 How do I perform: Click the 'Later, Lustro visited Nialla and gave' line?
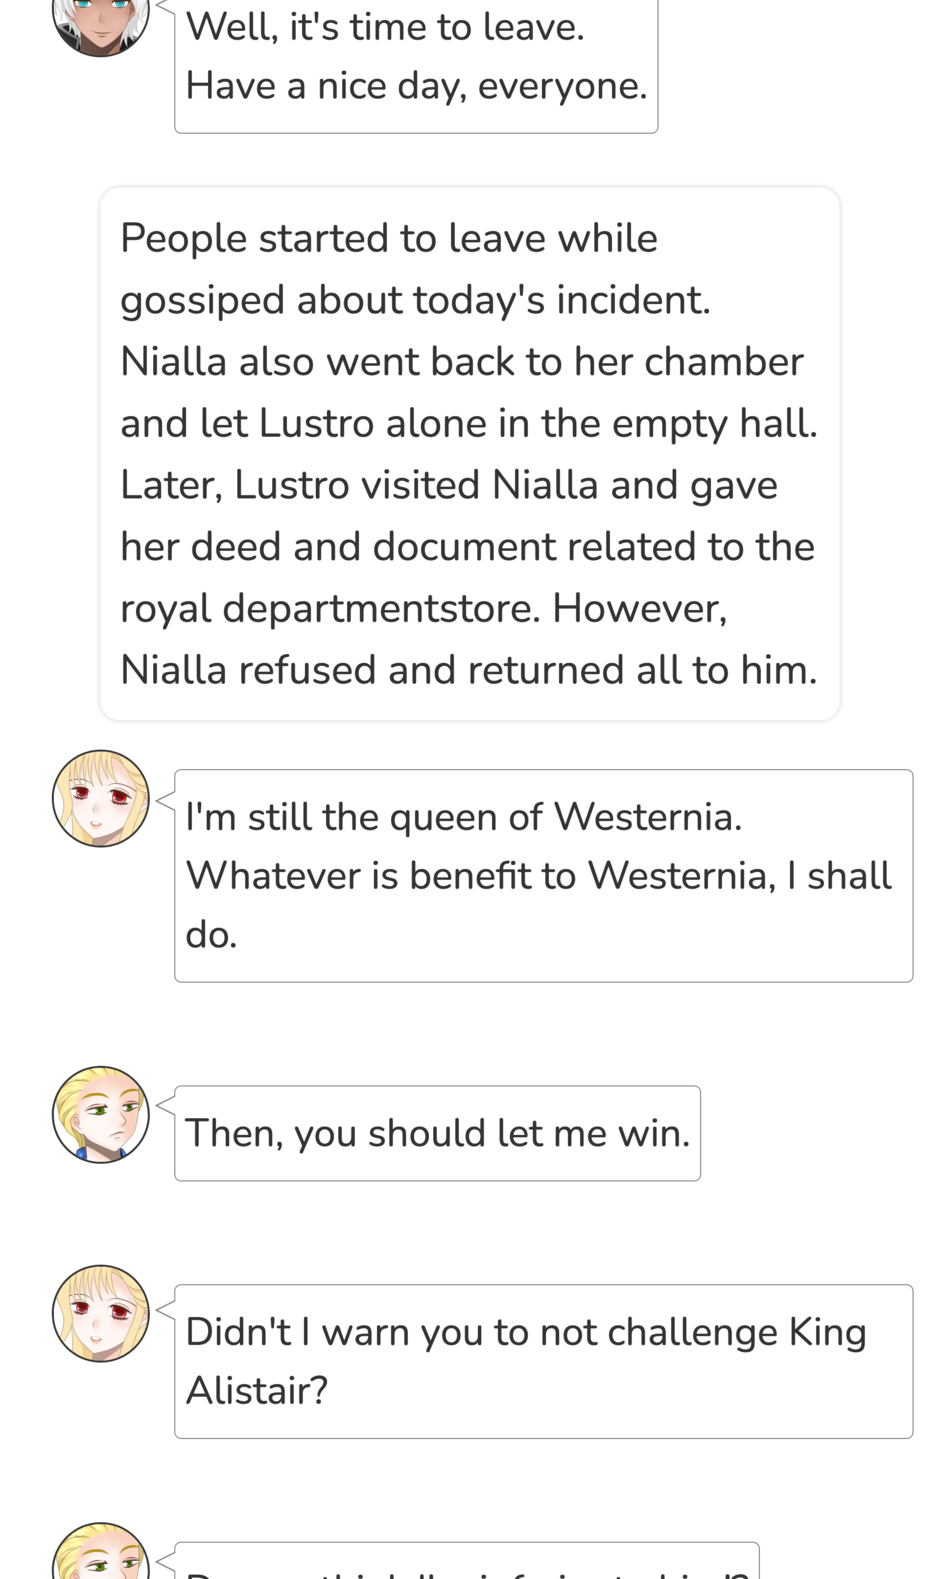coord(448,485)
